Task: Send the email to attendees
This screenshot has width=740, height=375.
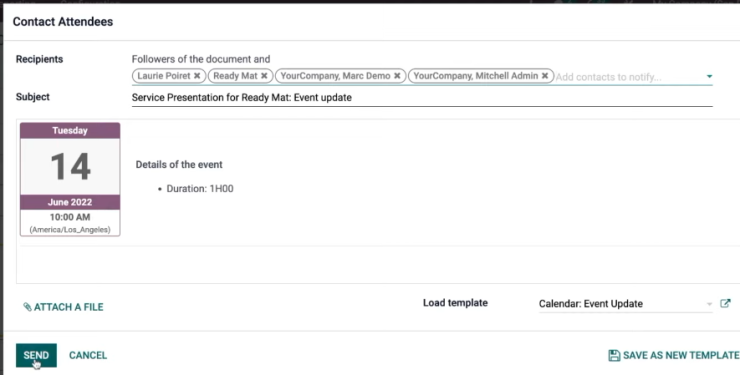Action: 36,355
